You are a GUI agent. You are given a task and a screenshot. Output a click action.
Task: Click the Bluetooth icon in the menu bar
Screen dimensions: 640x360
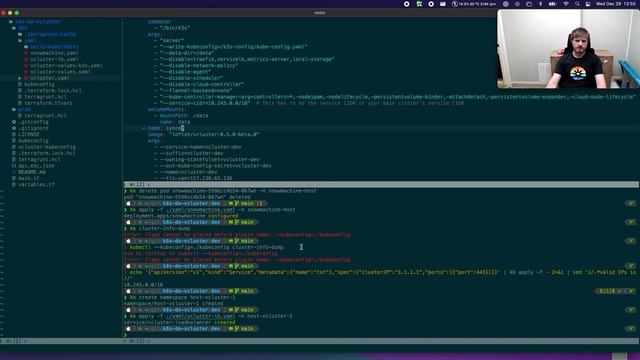540,4
